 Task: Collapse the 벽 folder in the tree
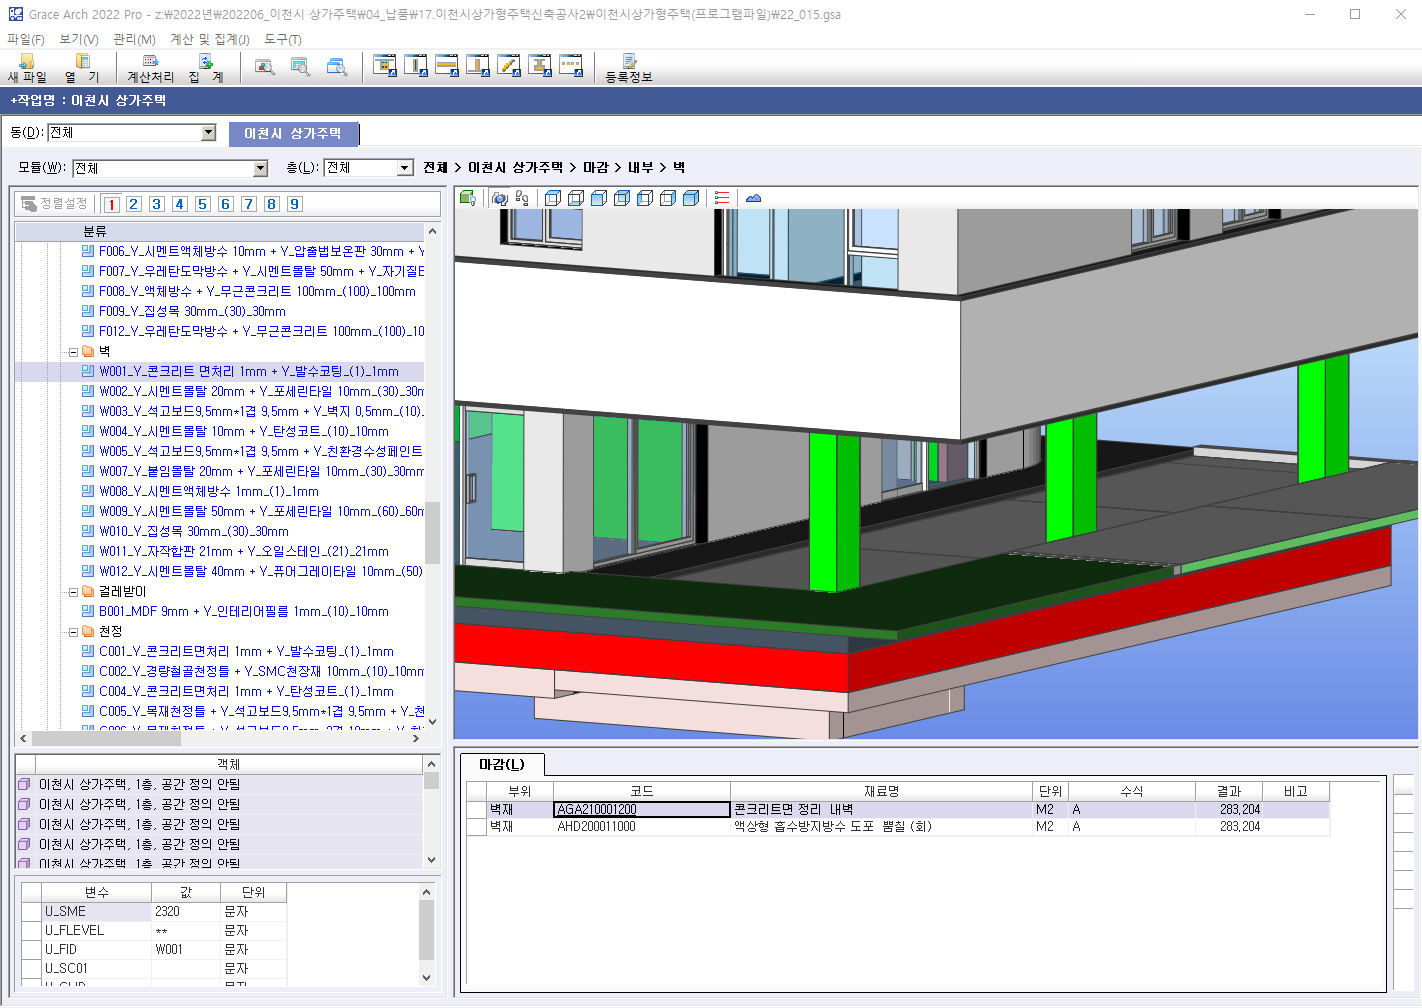tap(73, 352)
